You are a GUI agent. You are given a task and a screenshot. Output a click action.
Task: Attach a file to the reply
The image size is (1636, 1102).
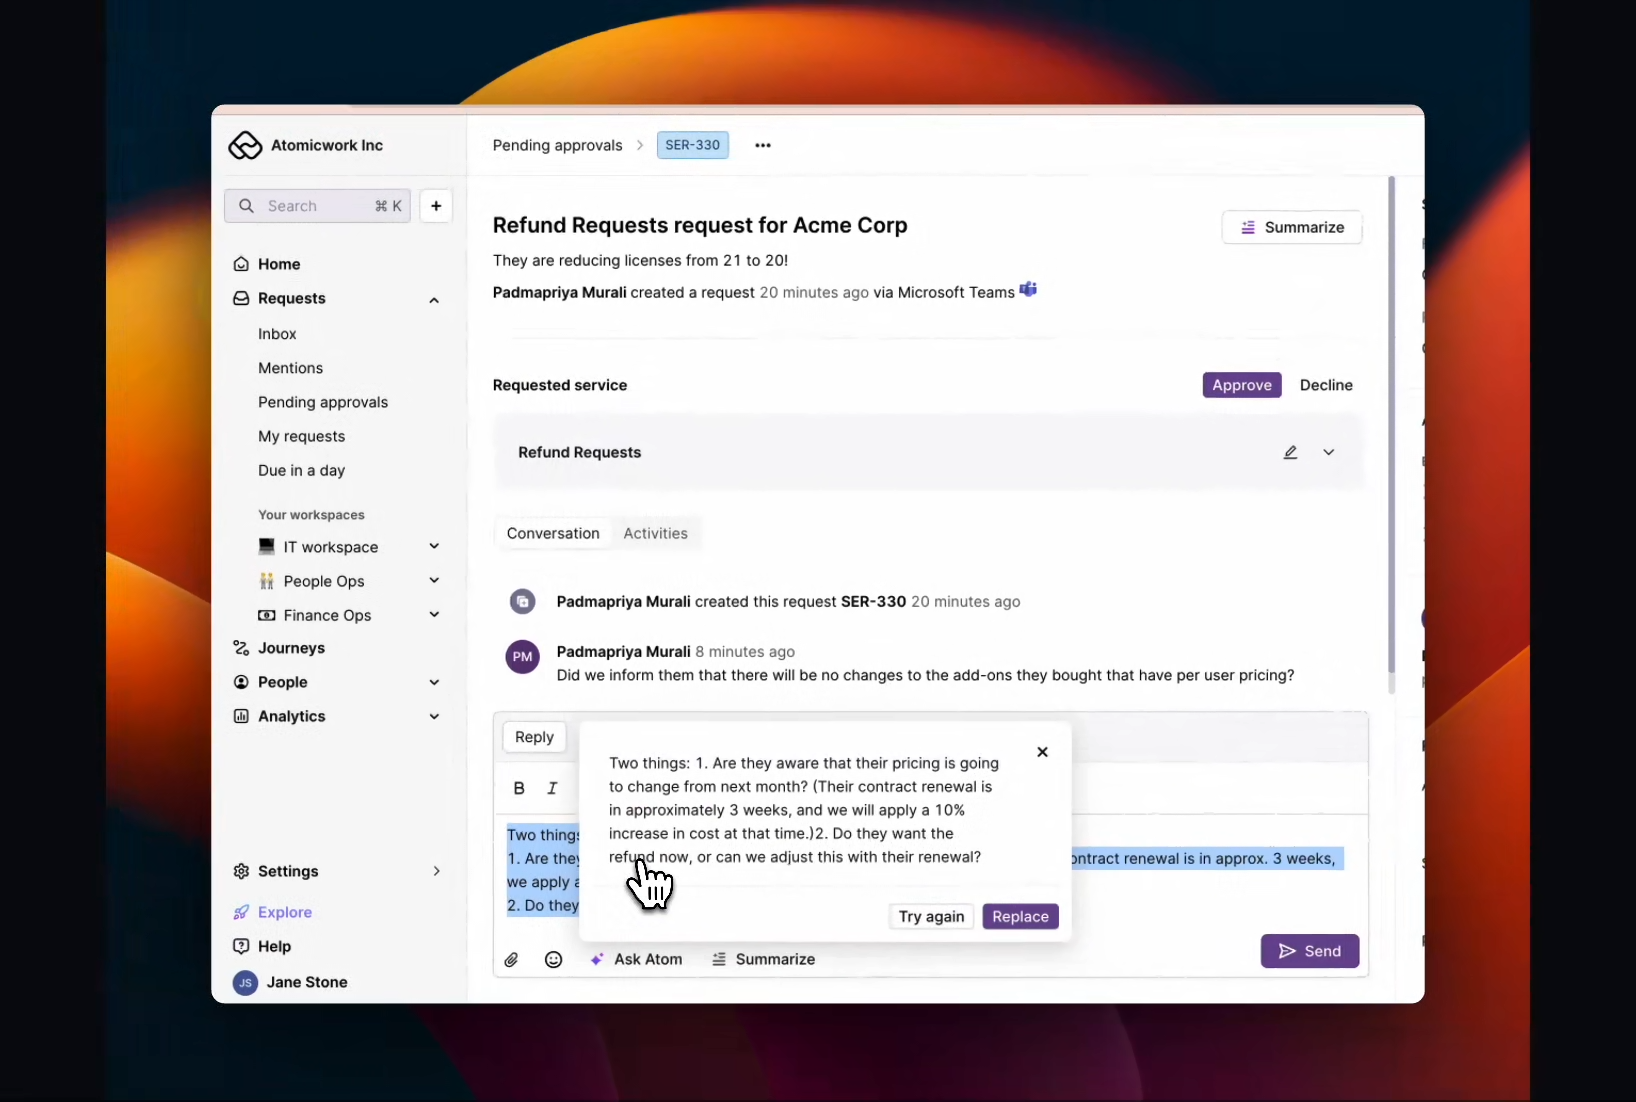pyautogui.click(x=511, y=959)
